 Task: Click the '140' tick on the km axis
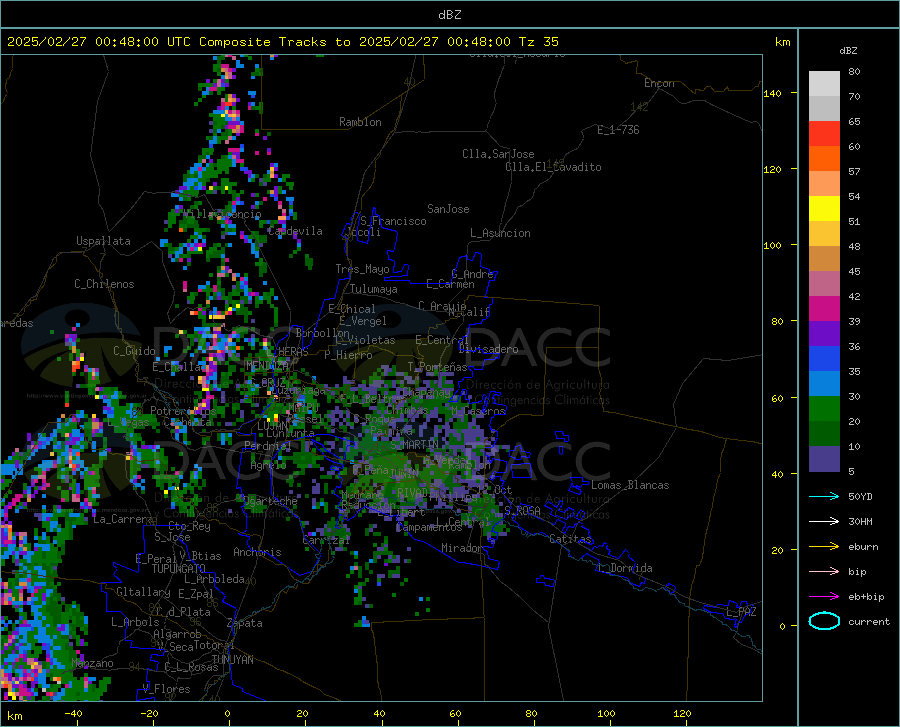[x=772, y=93]
